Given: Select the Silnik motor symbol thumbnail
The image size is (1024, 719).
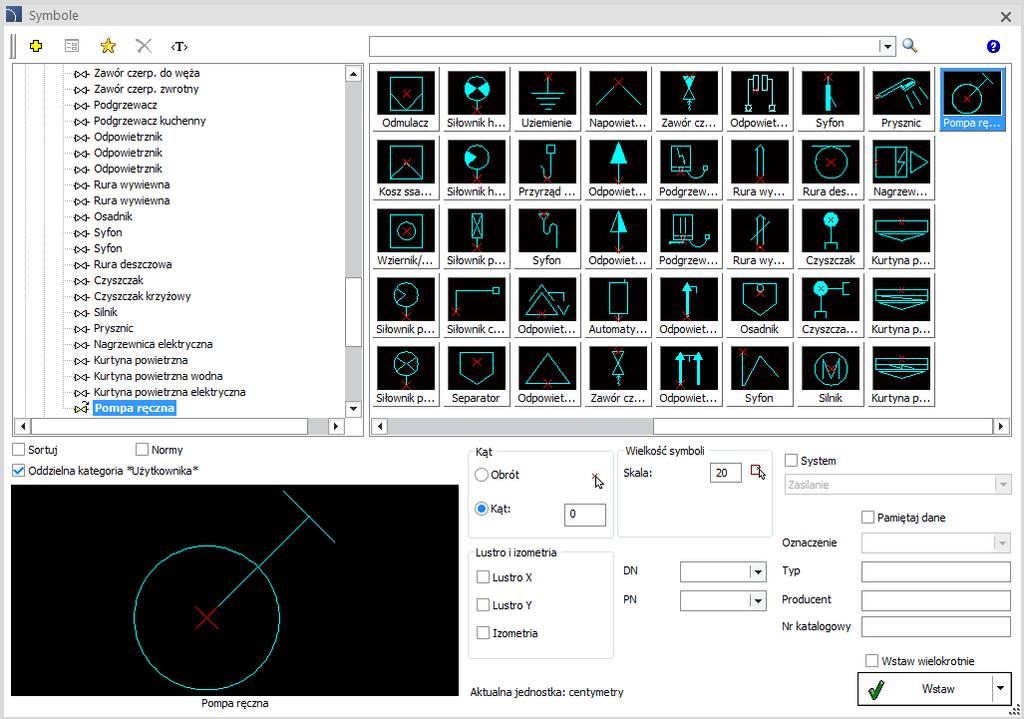Looking at the screenshot, I should click(830, 375).
